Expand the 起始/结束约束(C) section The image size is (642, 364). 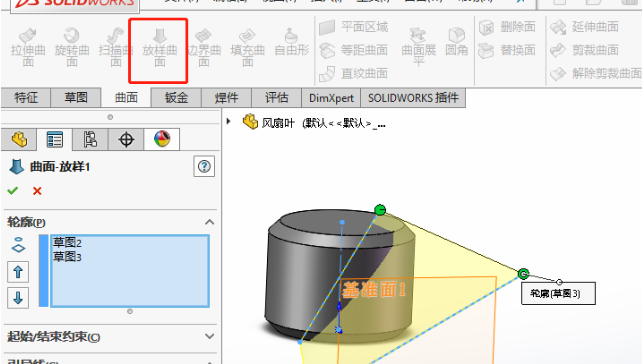pos(209,336)
